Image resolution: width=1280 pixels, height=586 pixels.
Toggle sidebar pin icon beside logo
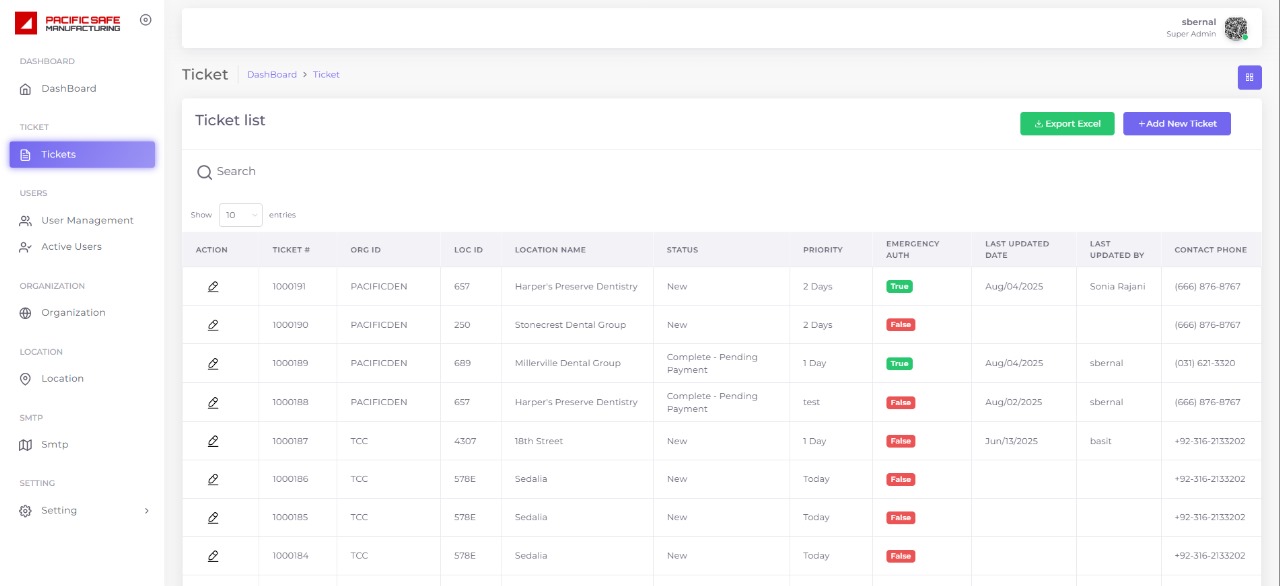coord(146,20)
